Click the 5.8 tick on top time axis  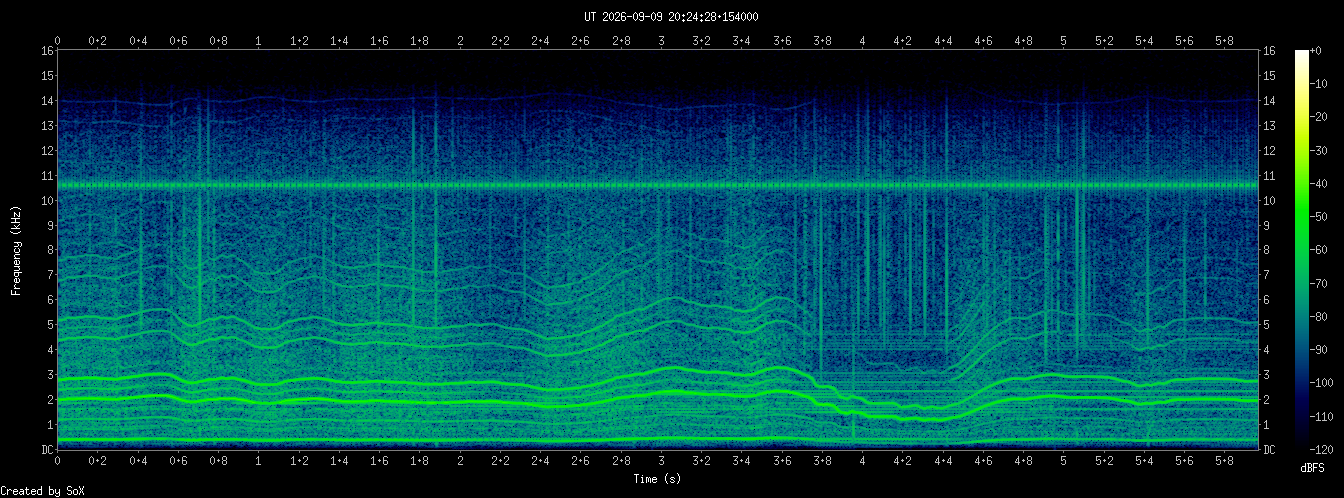click(x=1225, y=41)
